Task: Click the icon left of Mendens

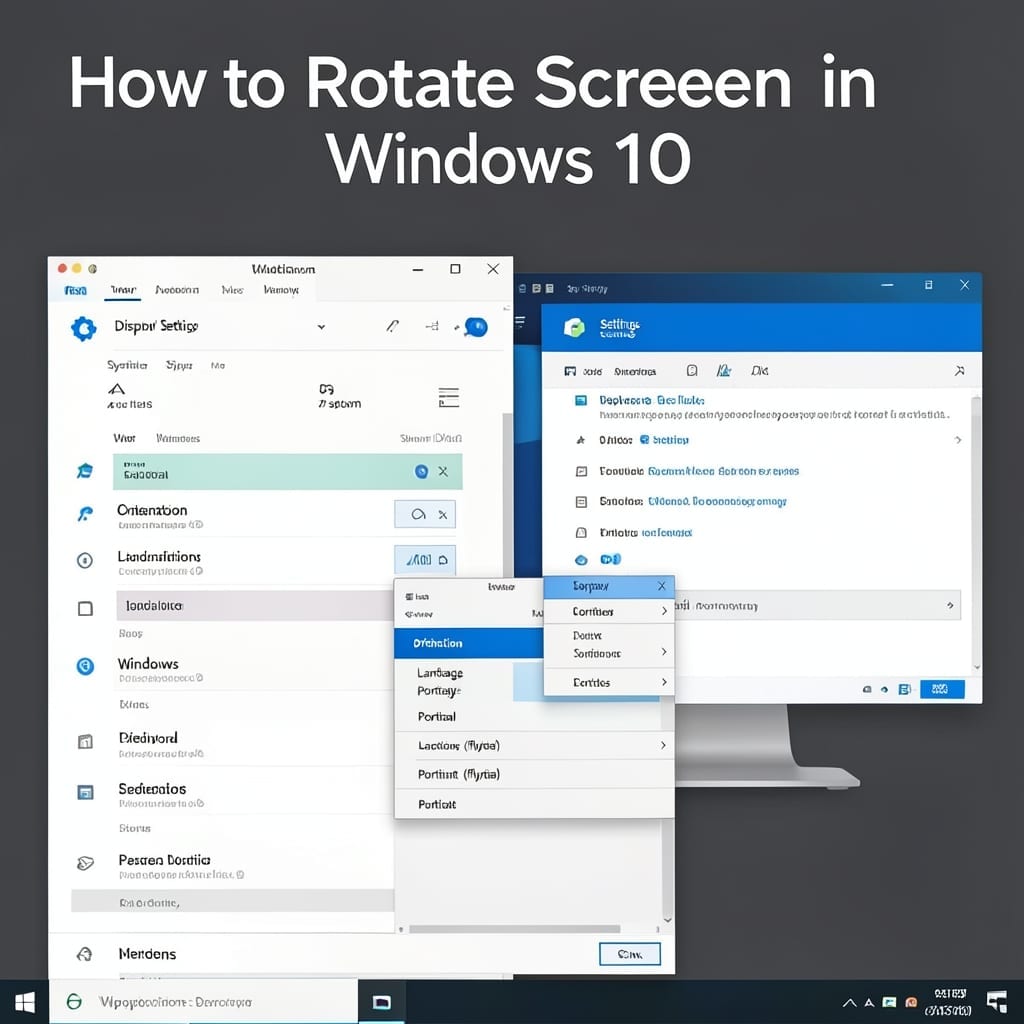Action: click(85, 954)
